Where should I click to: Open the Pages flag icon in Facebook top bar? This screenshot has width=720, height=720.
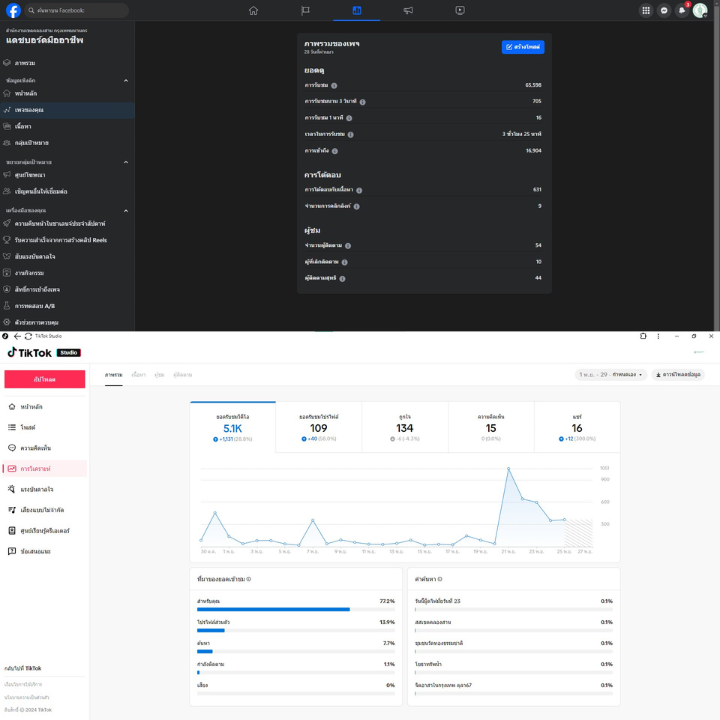(x=305, y=10)
